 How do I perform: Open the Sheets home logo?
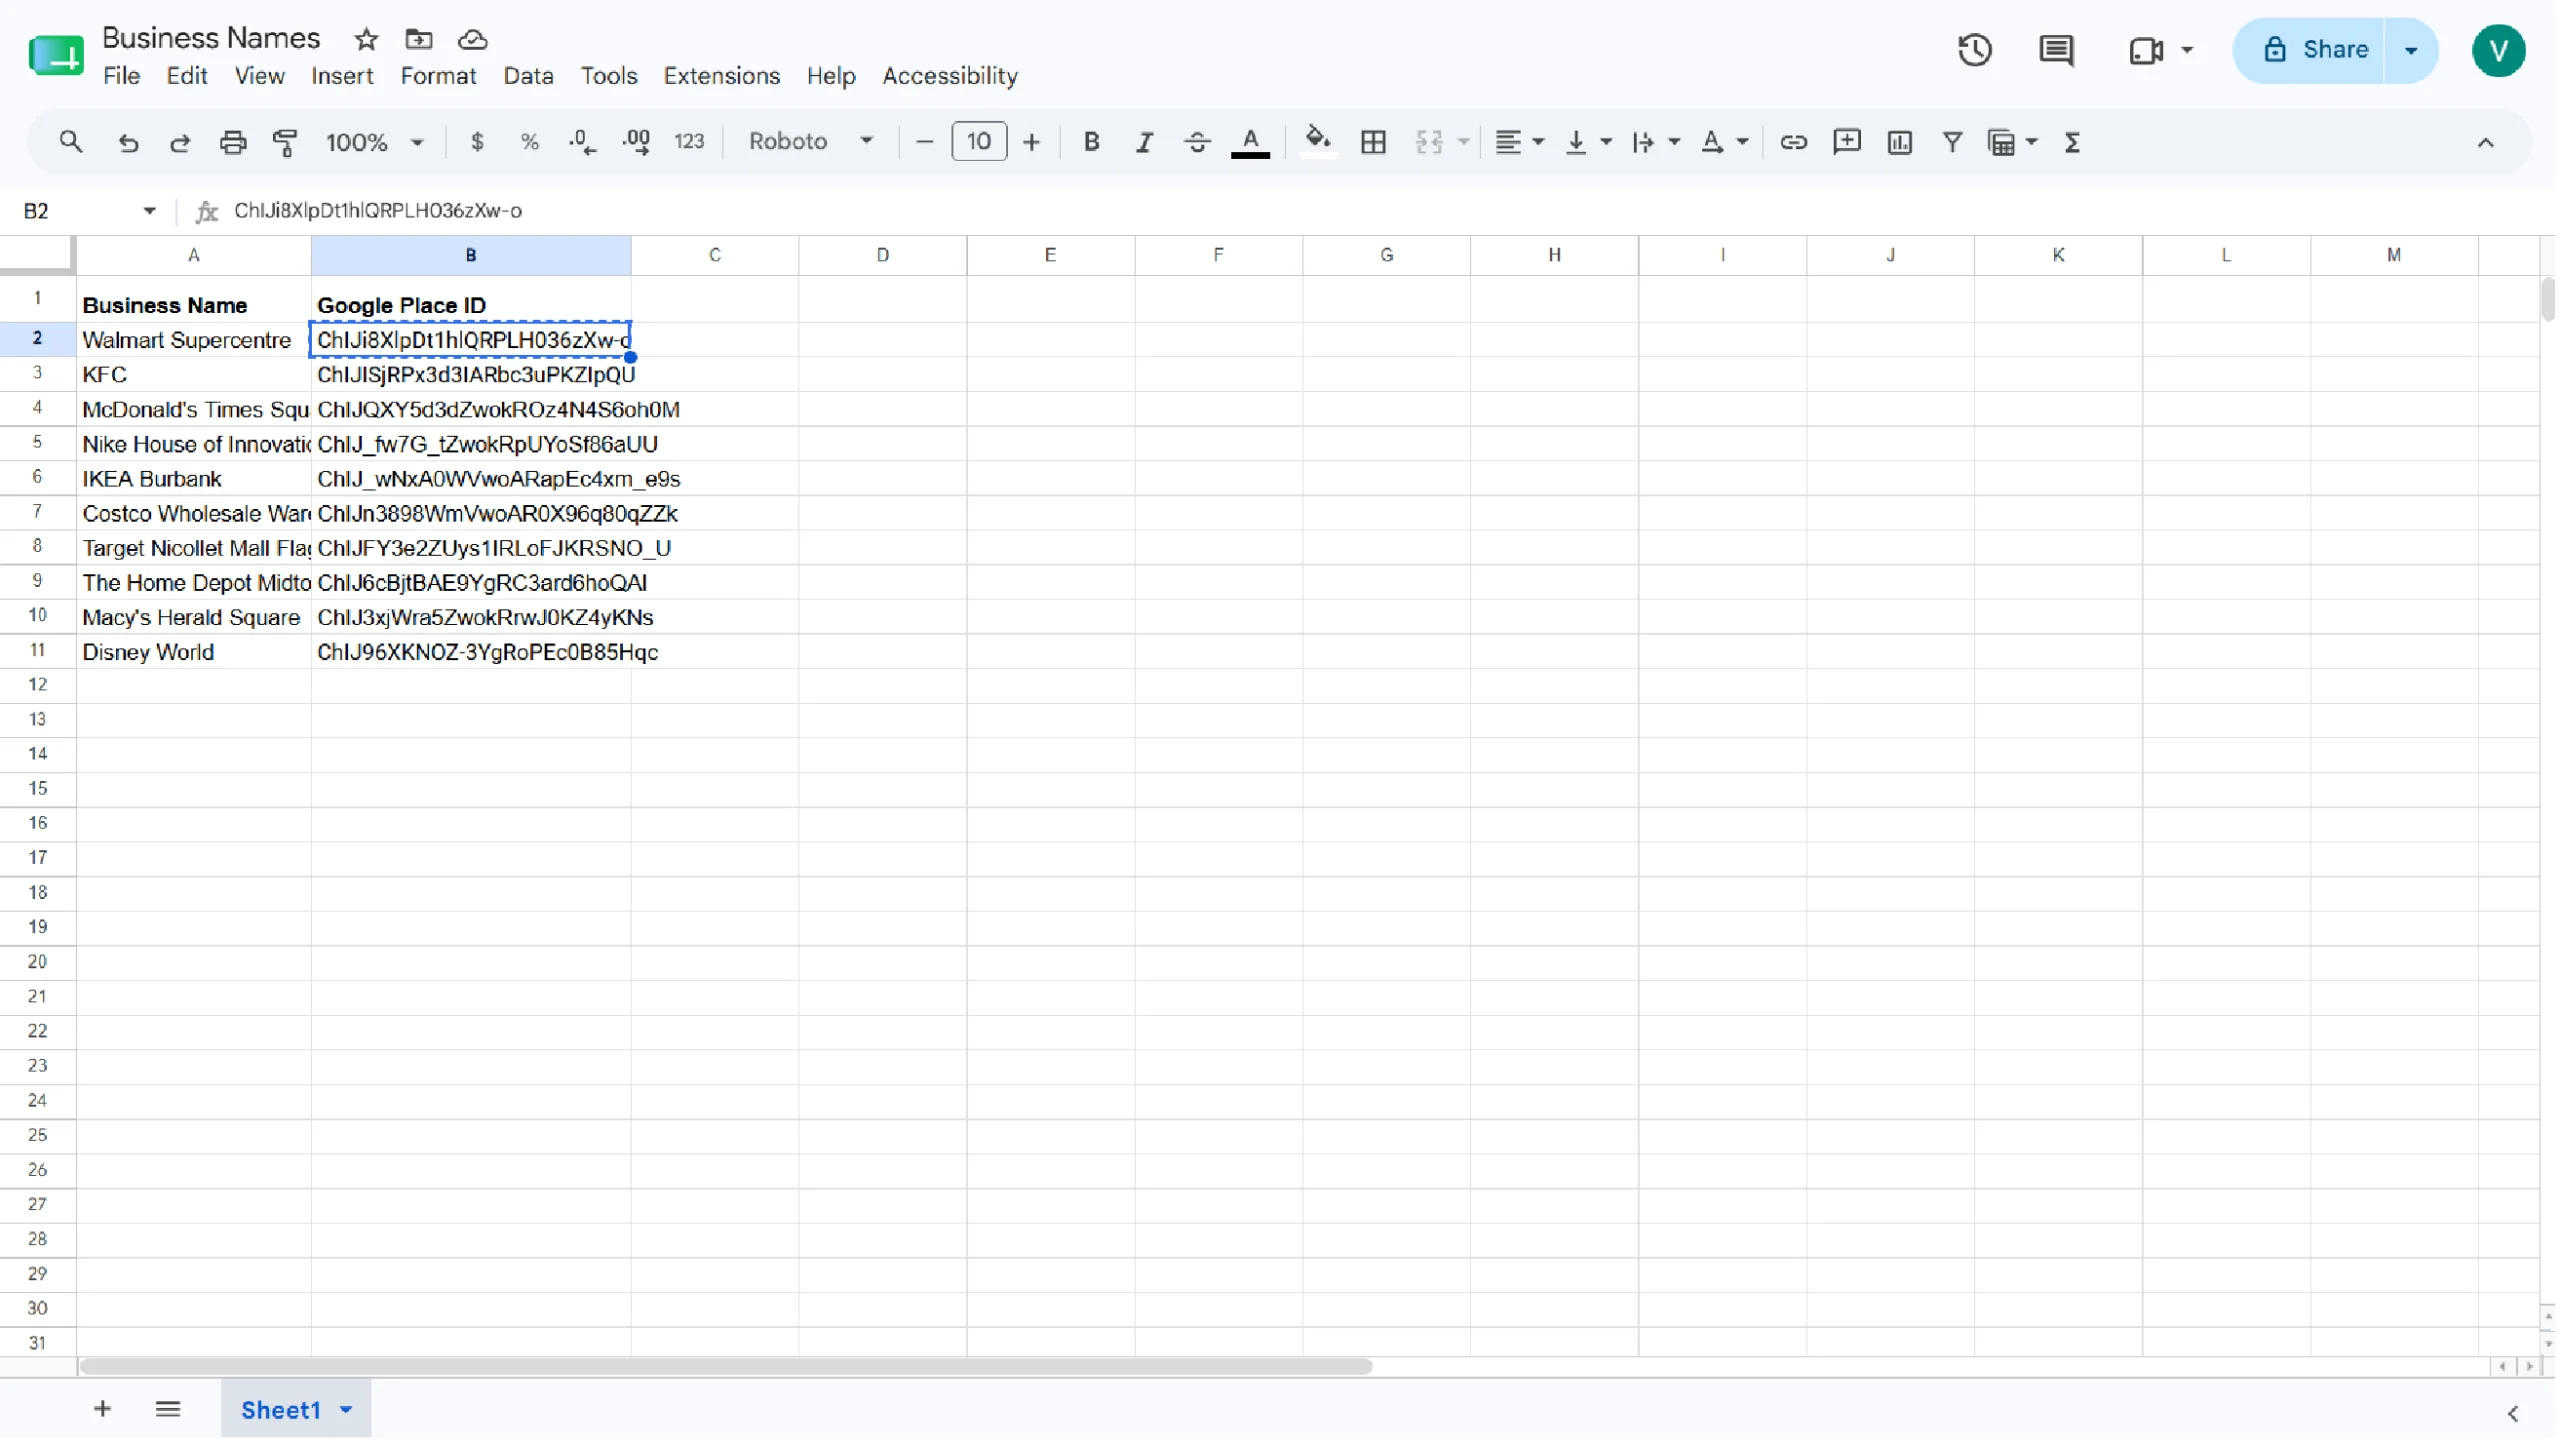click(56, 55)
